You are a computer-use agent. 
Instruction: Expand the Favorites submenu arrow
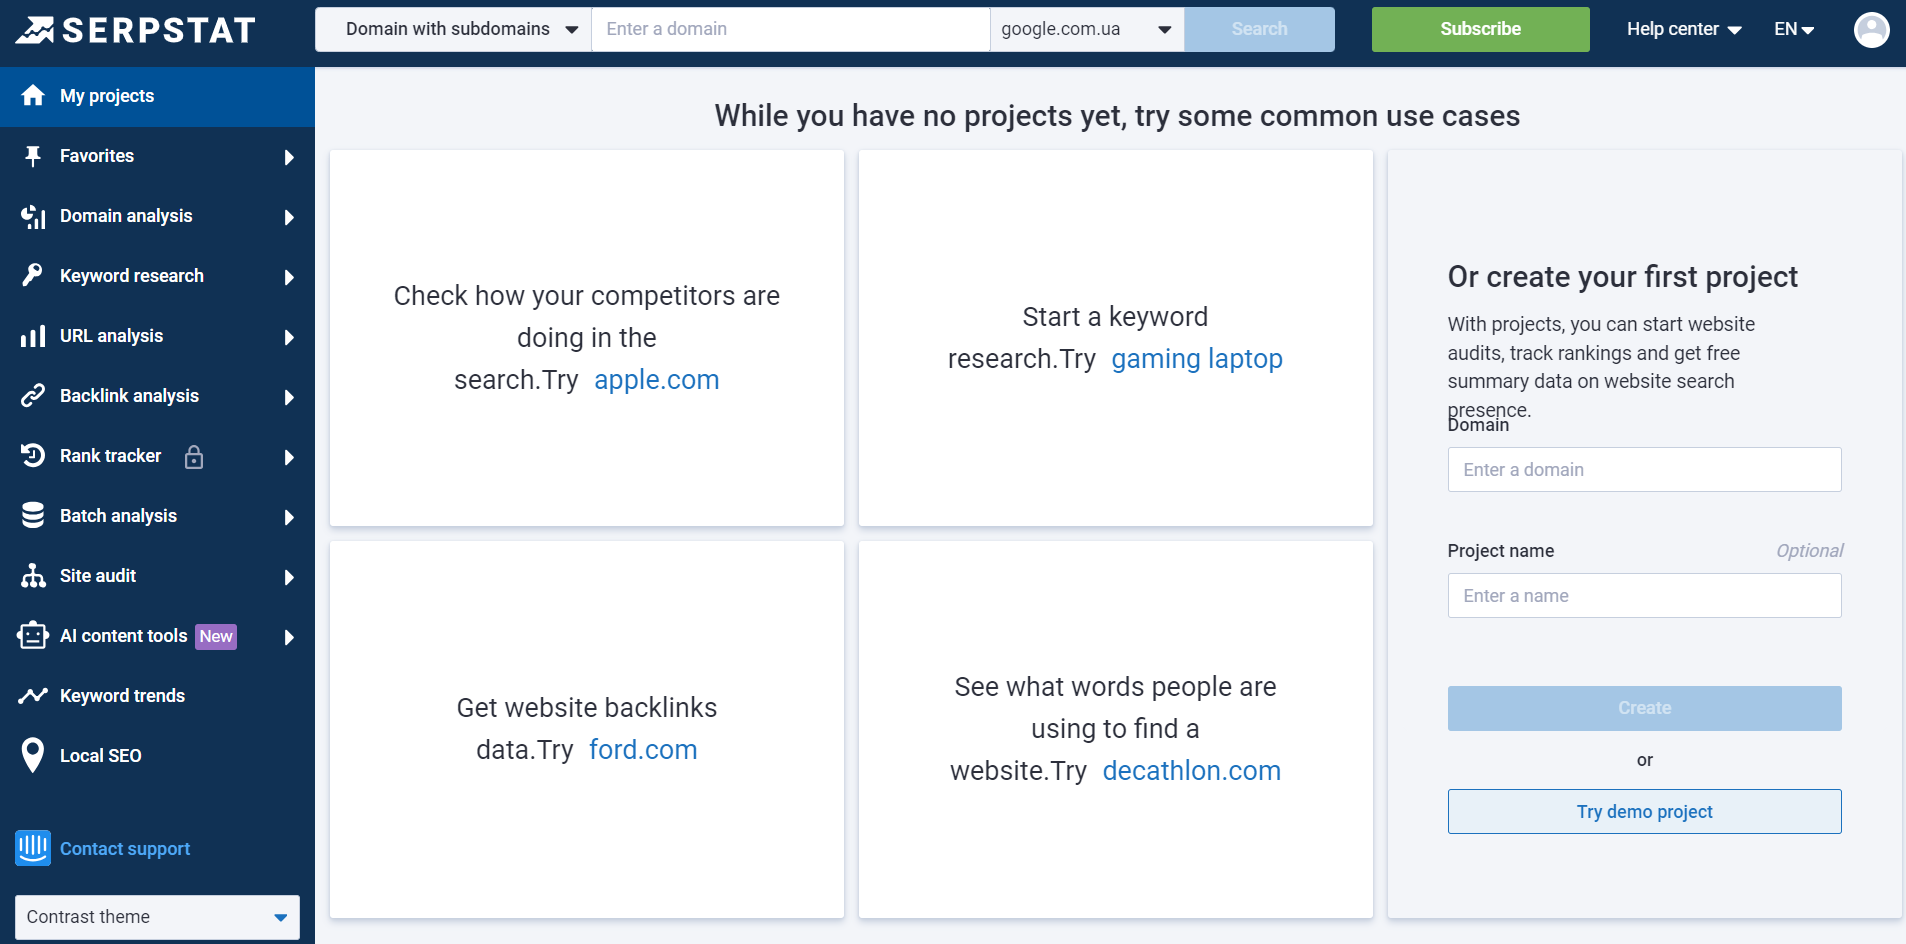[289, 157]
